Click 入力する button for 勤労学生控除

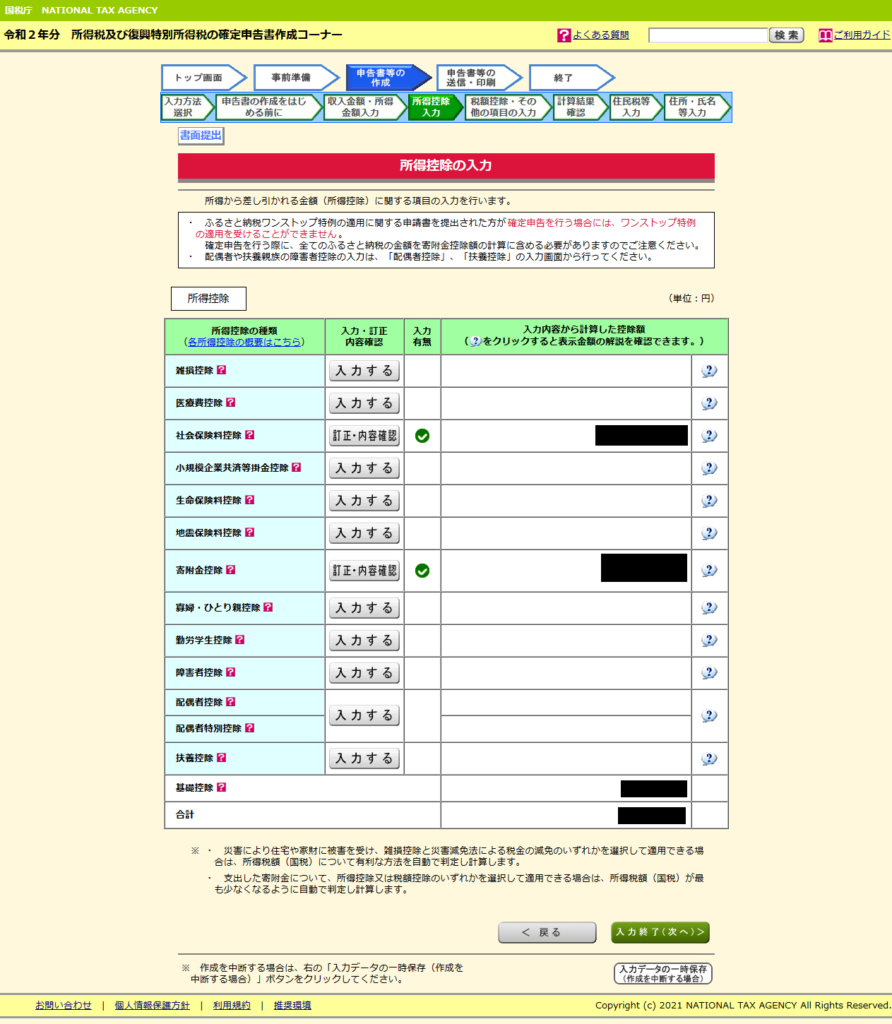tap(364, 641)
